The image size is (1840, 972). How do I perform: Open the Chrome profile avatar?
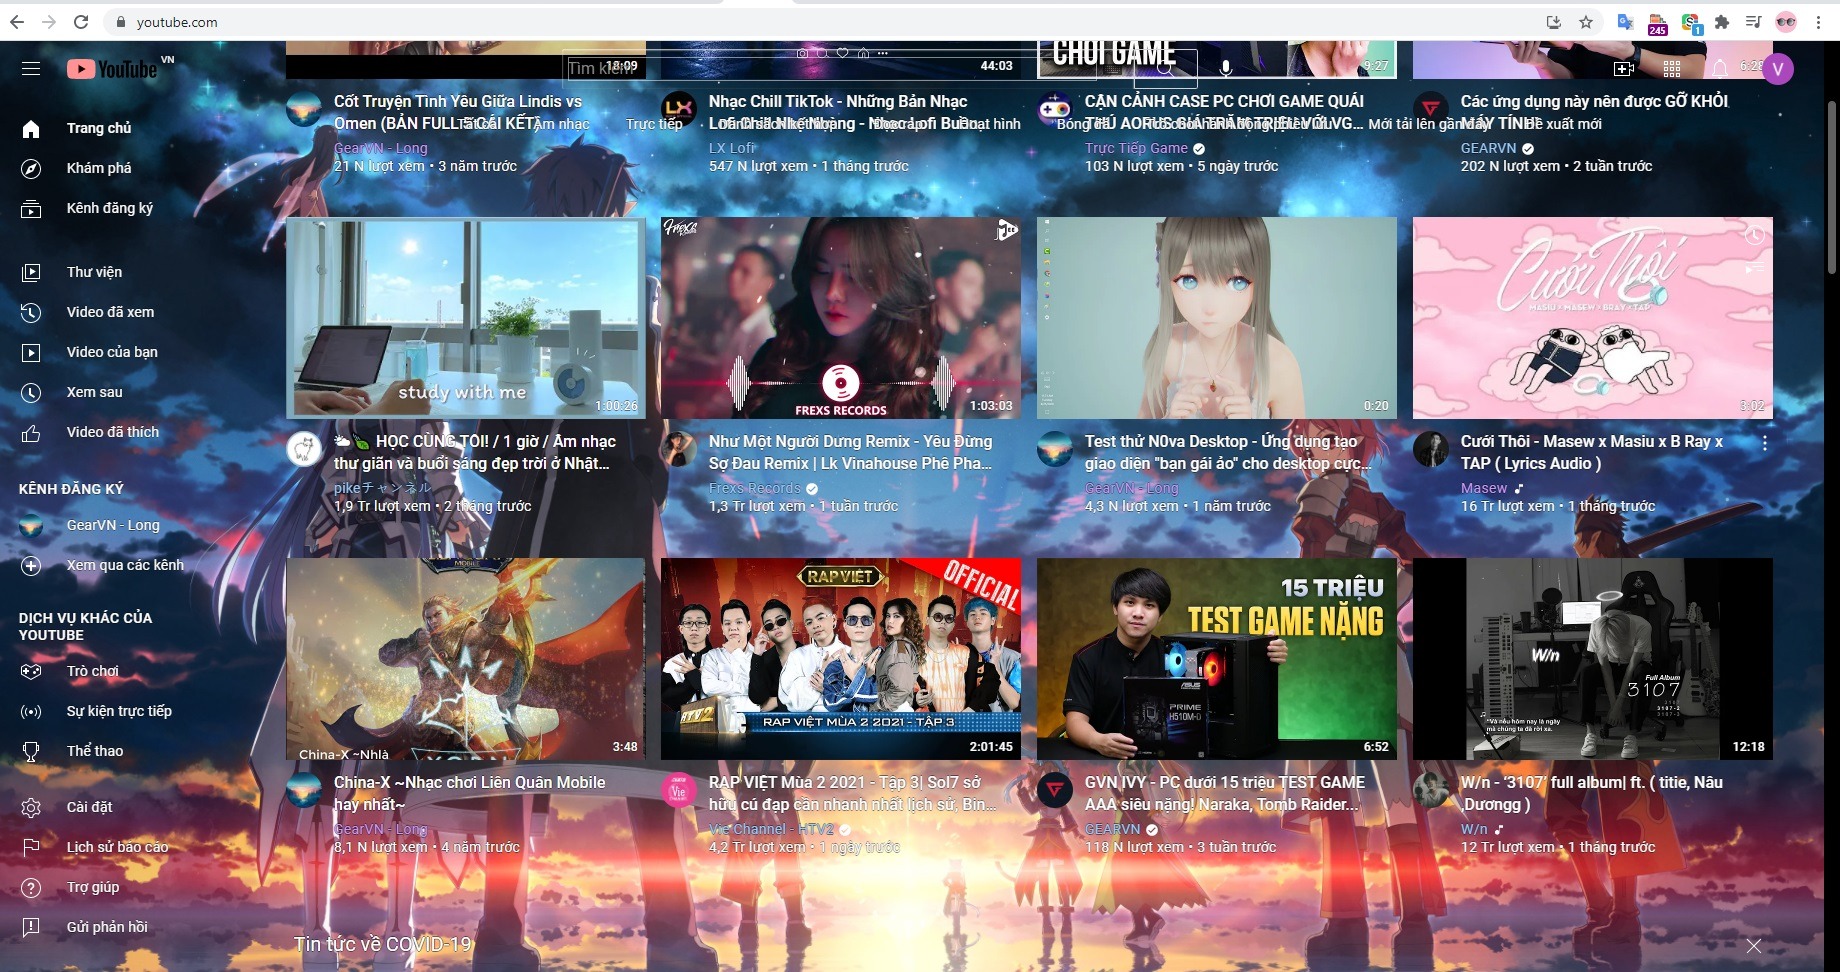(1786, 22)
